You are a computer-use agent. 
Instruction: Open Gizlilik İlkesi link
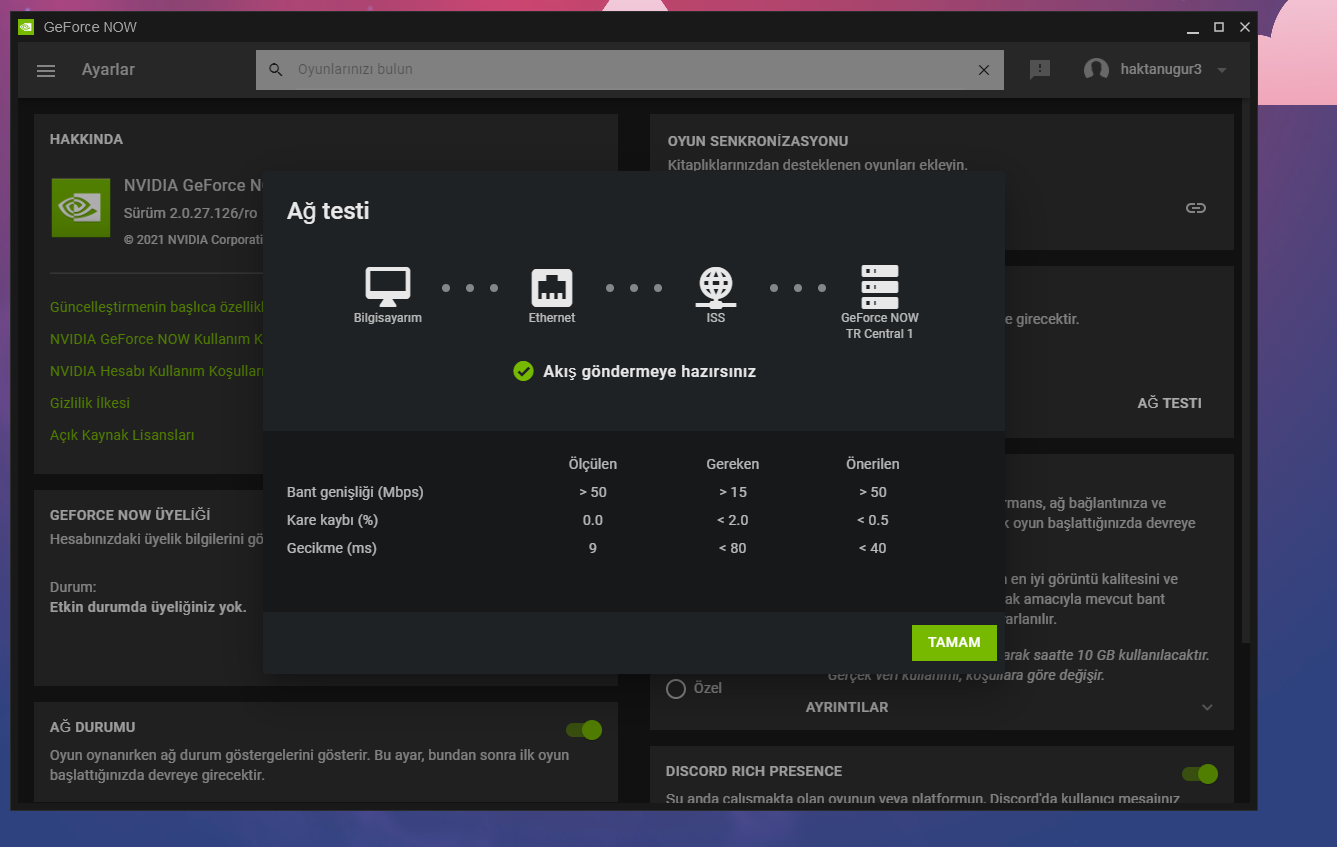click(x=90, y=403)
